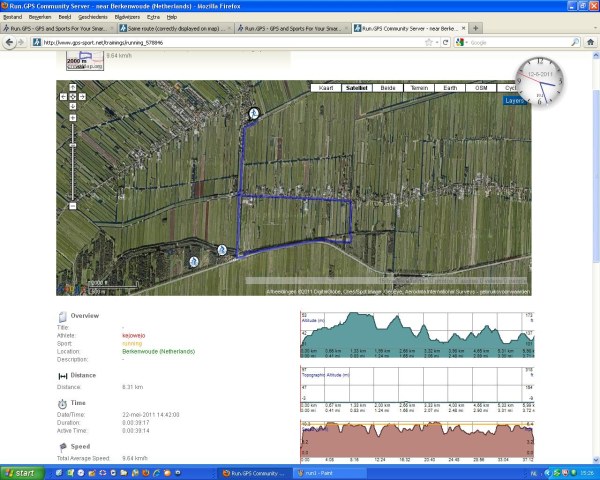The width and height of the screenshot is (600, 480).
Task: Click the map zoom in plus button
Action: point(72,117)
